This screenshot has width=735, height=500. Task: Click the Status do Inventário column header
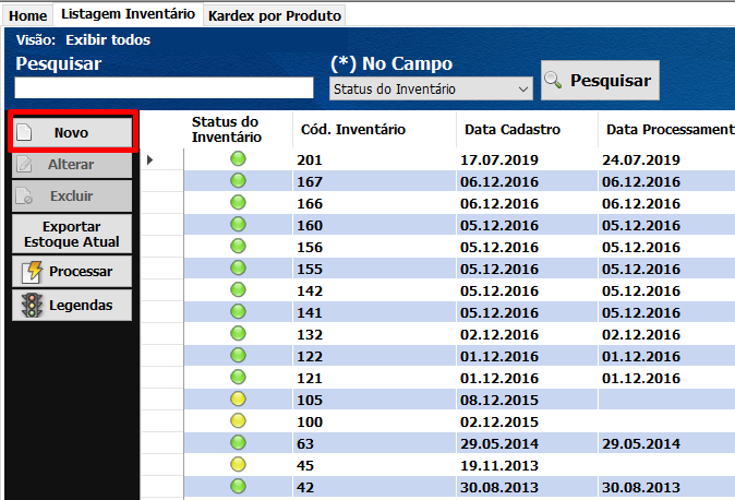[x=226, y=129]
